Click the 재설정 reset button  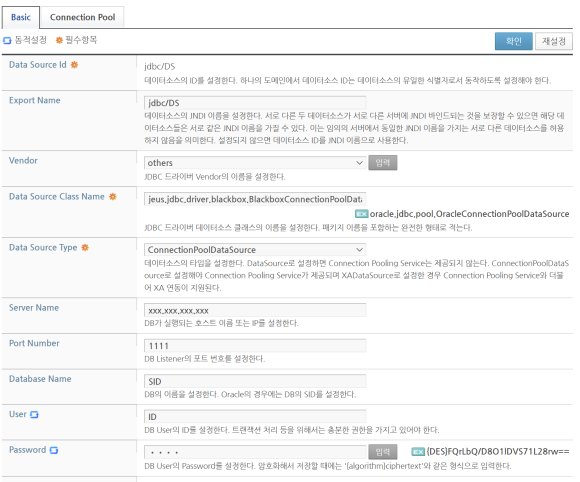click(x=554, y=41)
